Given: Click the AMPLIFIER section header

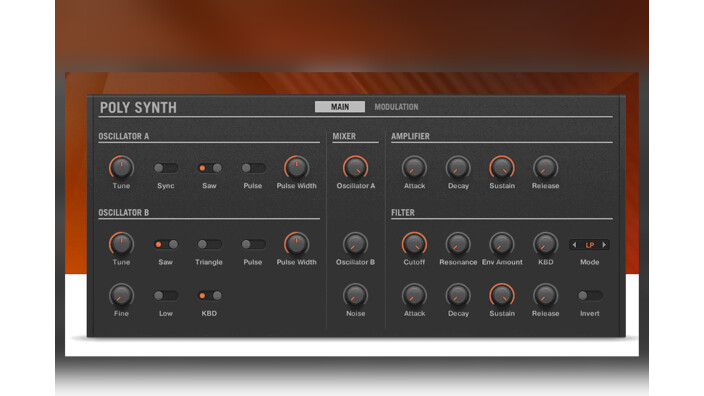Looking at the screenshot, I should (x=410, y=136).
